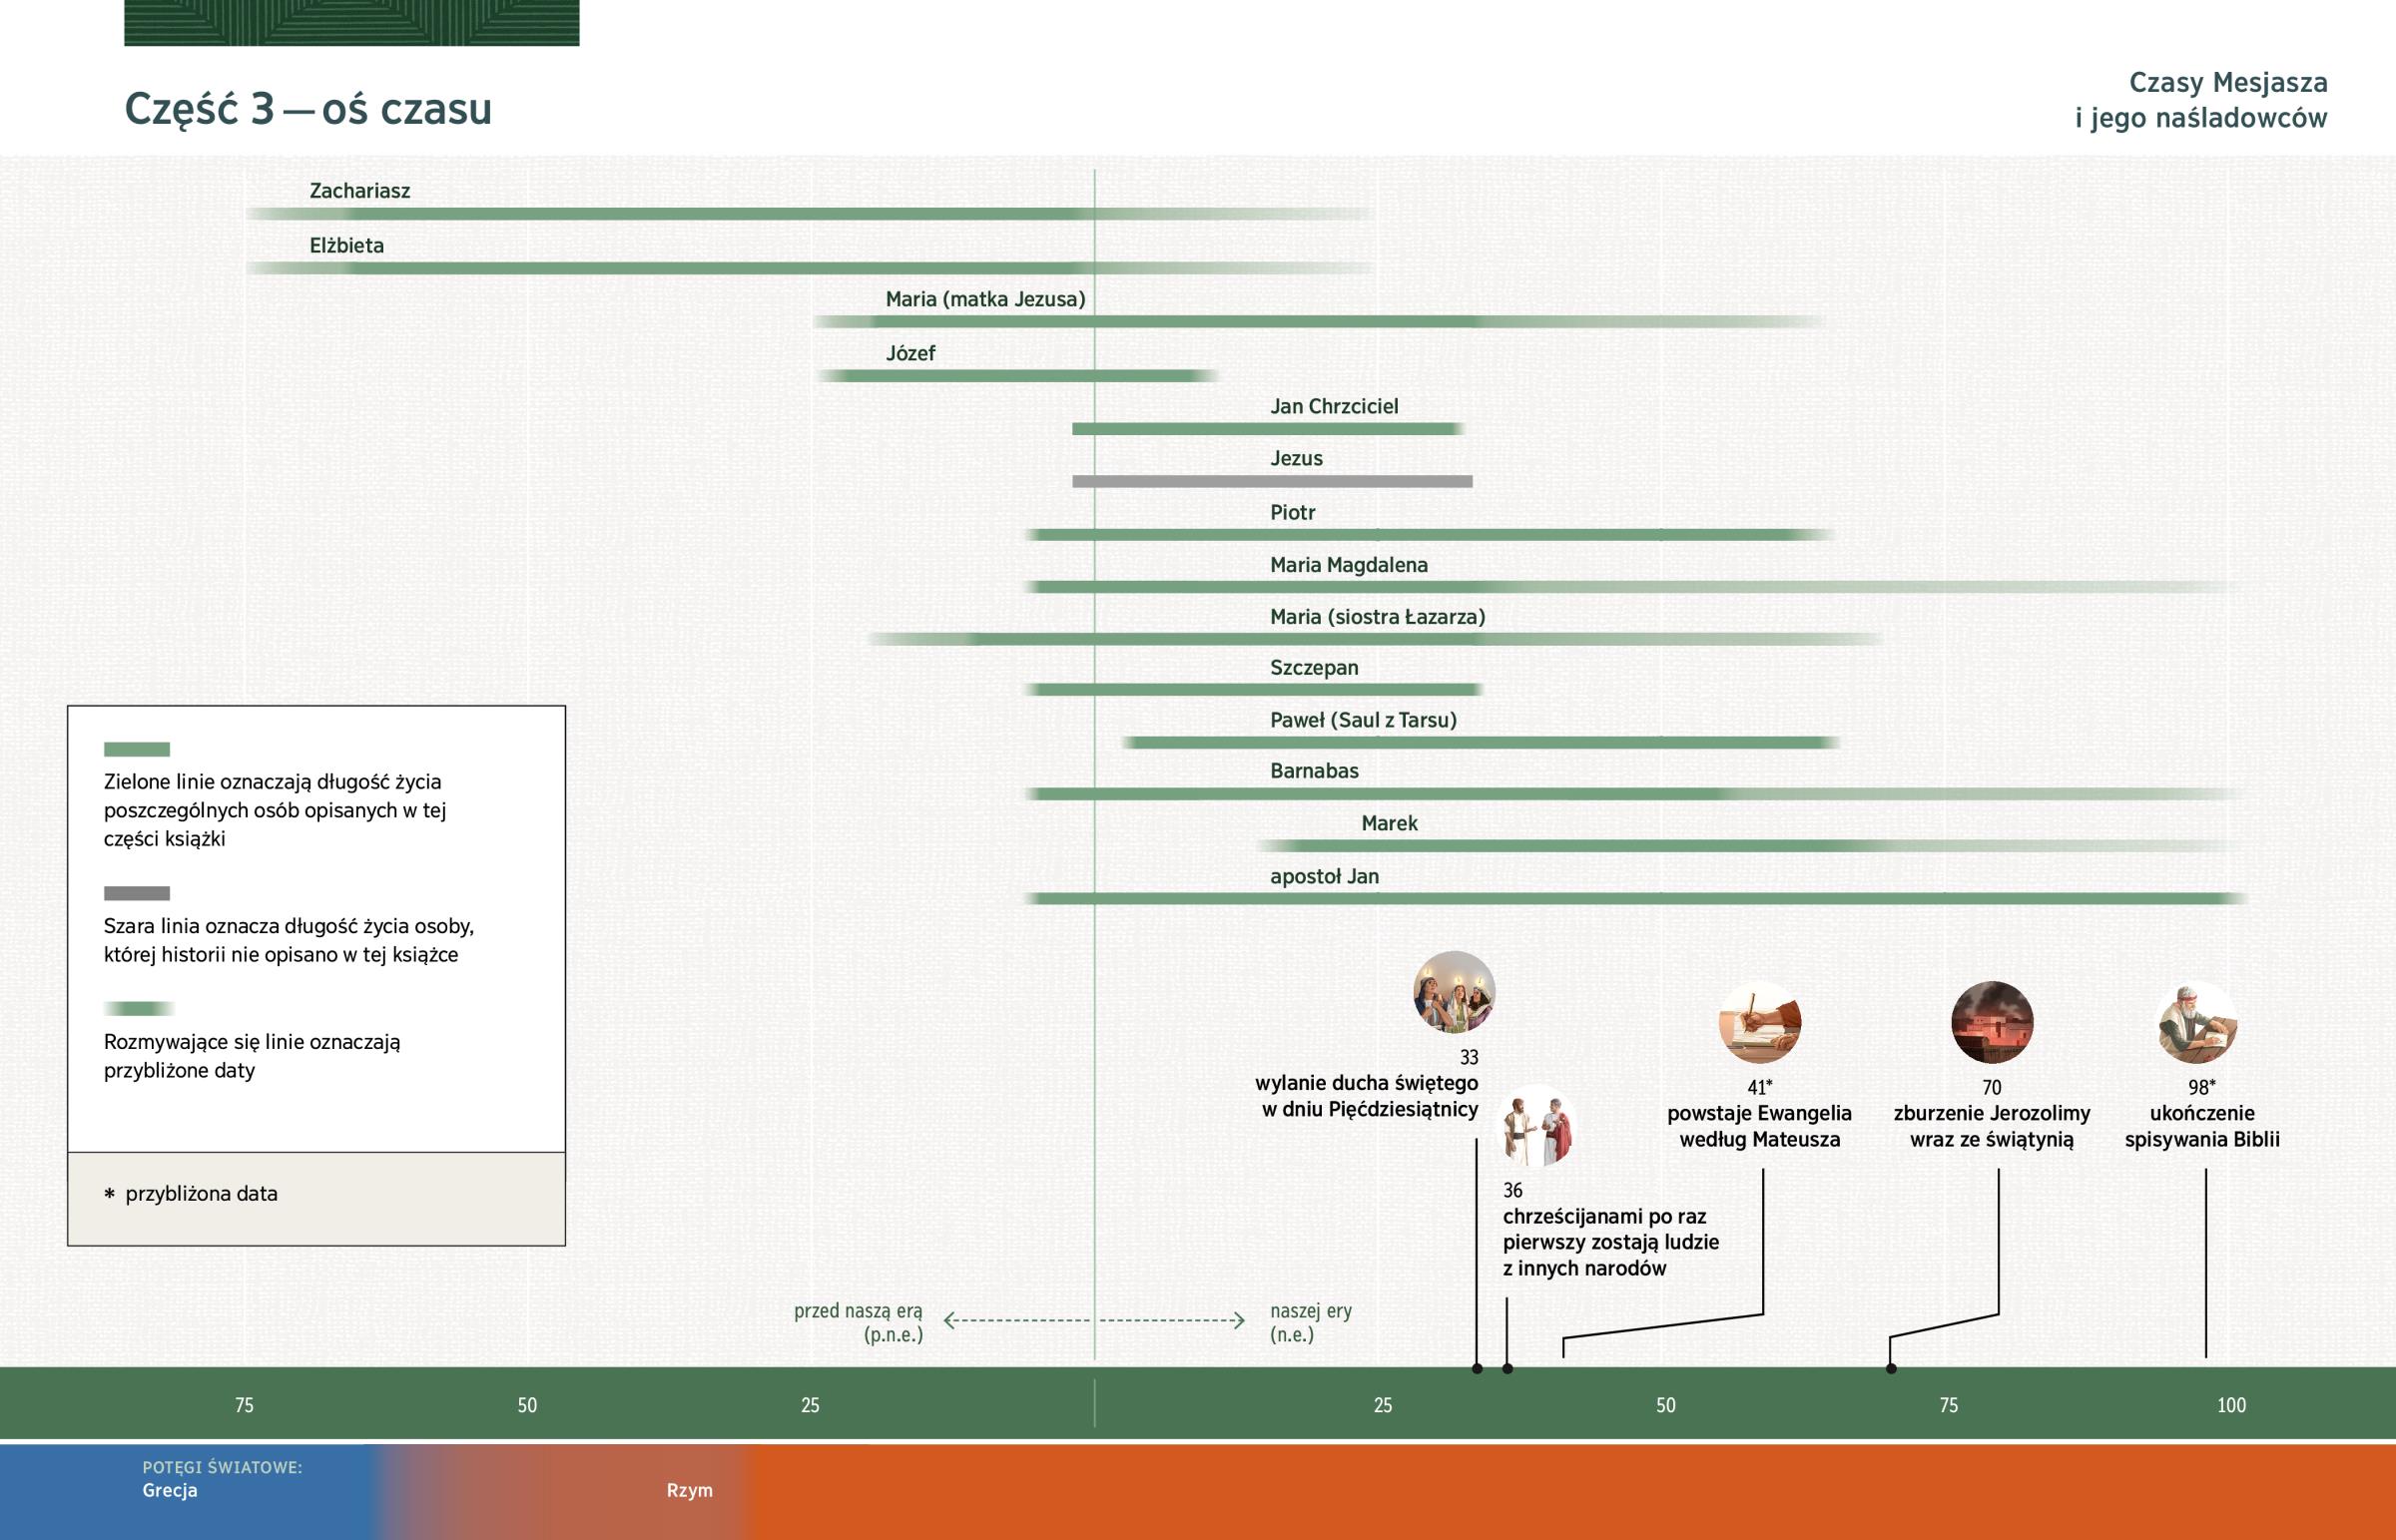
Task: Click the timeline dot marking year 70
Action: (x=1891, y=1368)
